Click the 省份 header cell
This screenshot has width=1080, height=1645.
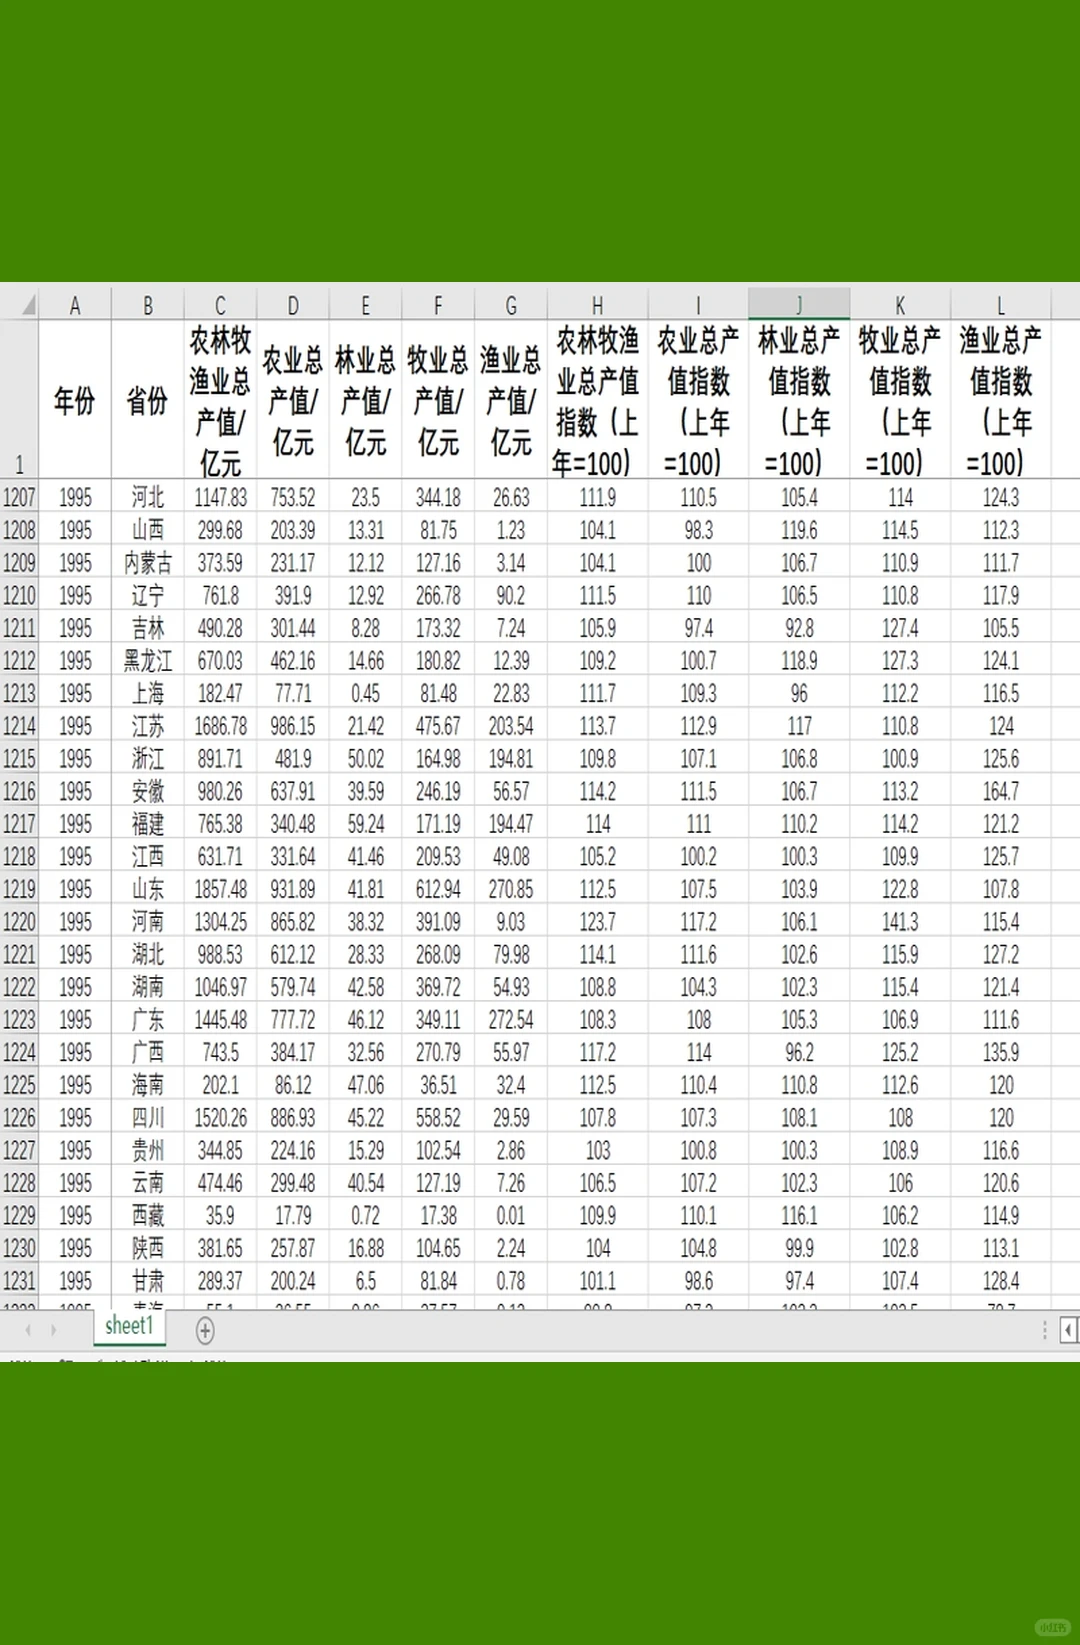(148, 400)
